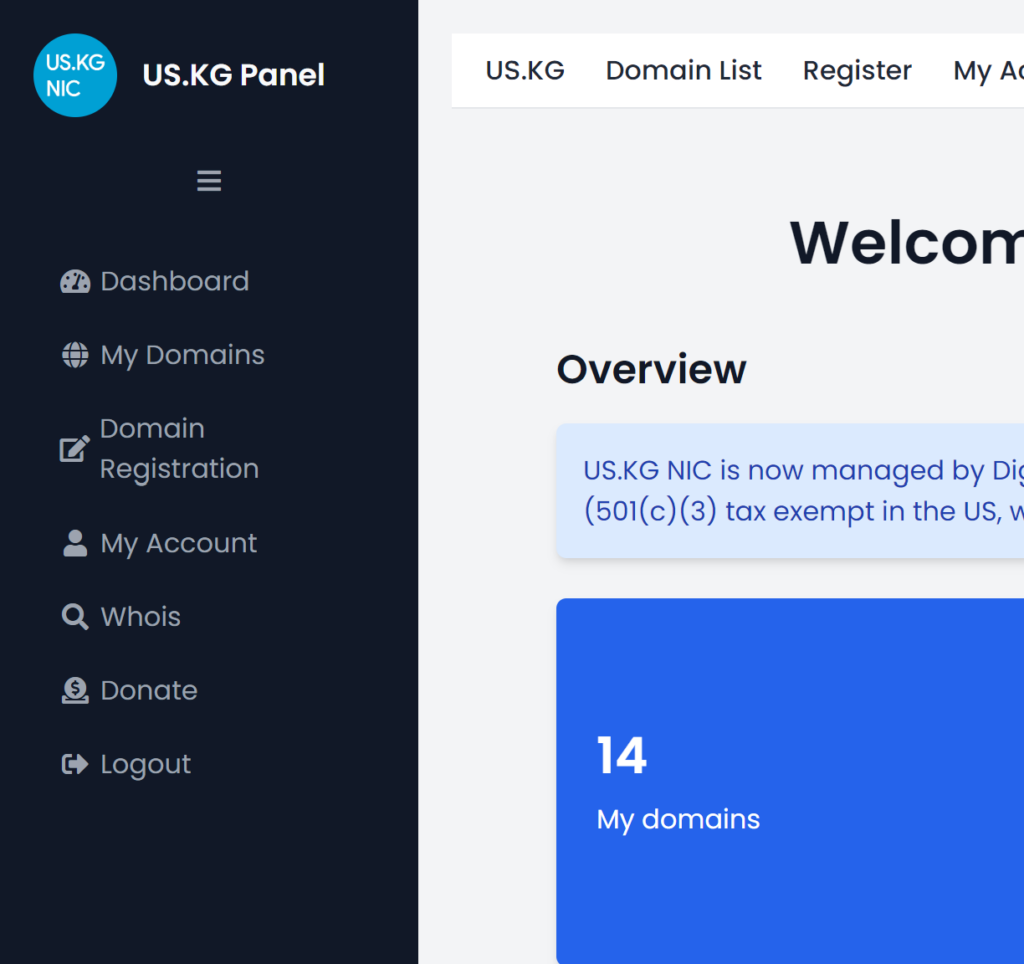Click the Logout arrow icon
Viewport: 1024px width, 964px height.
75,763
